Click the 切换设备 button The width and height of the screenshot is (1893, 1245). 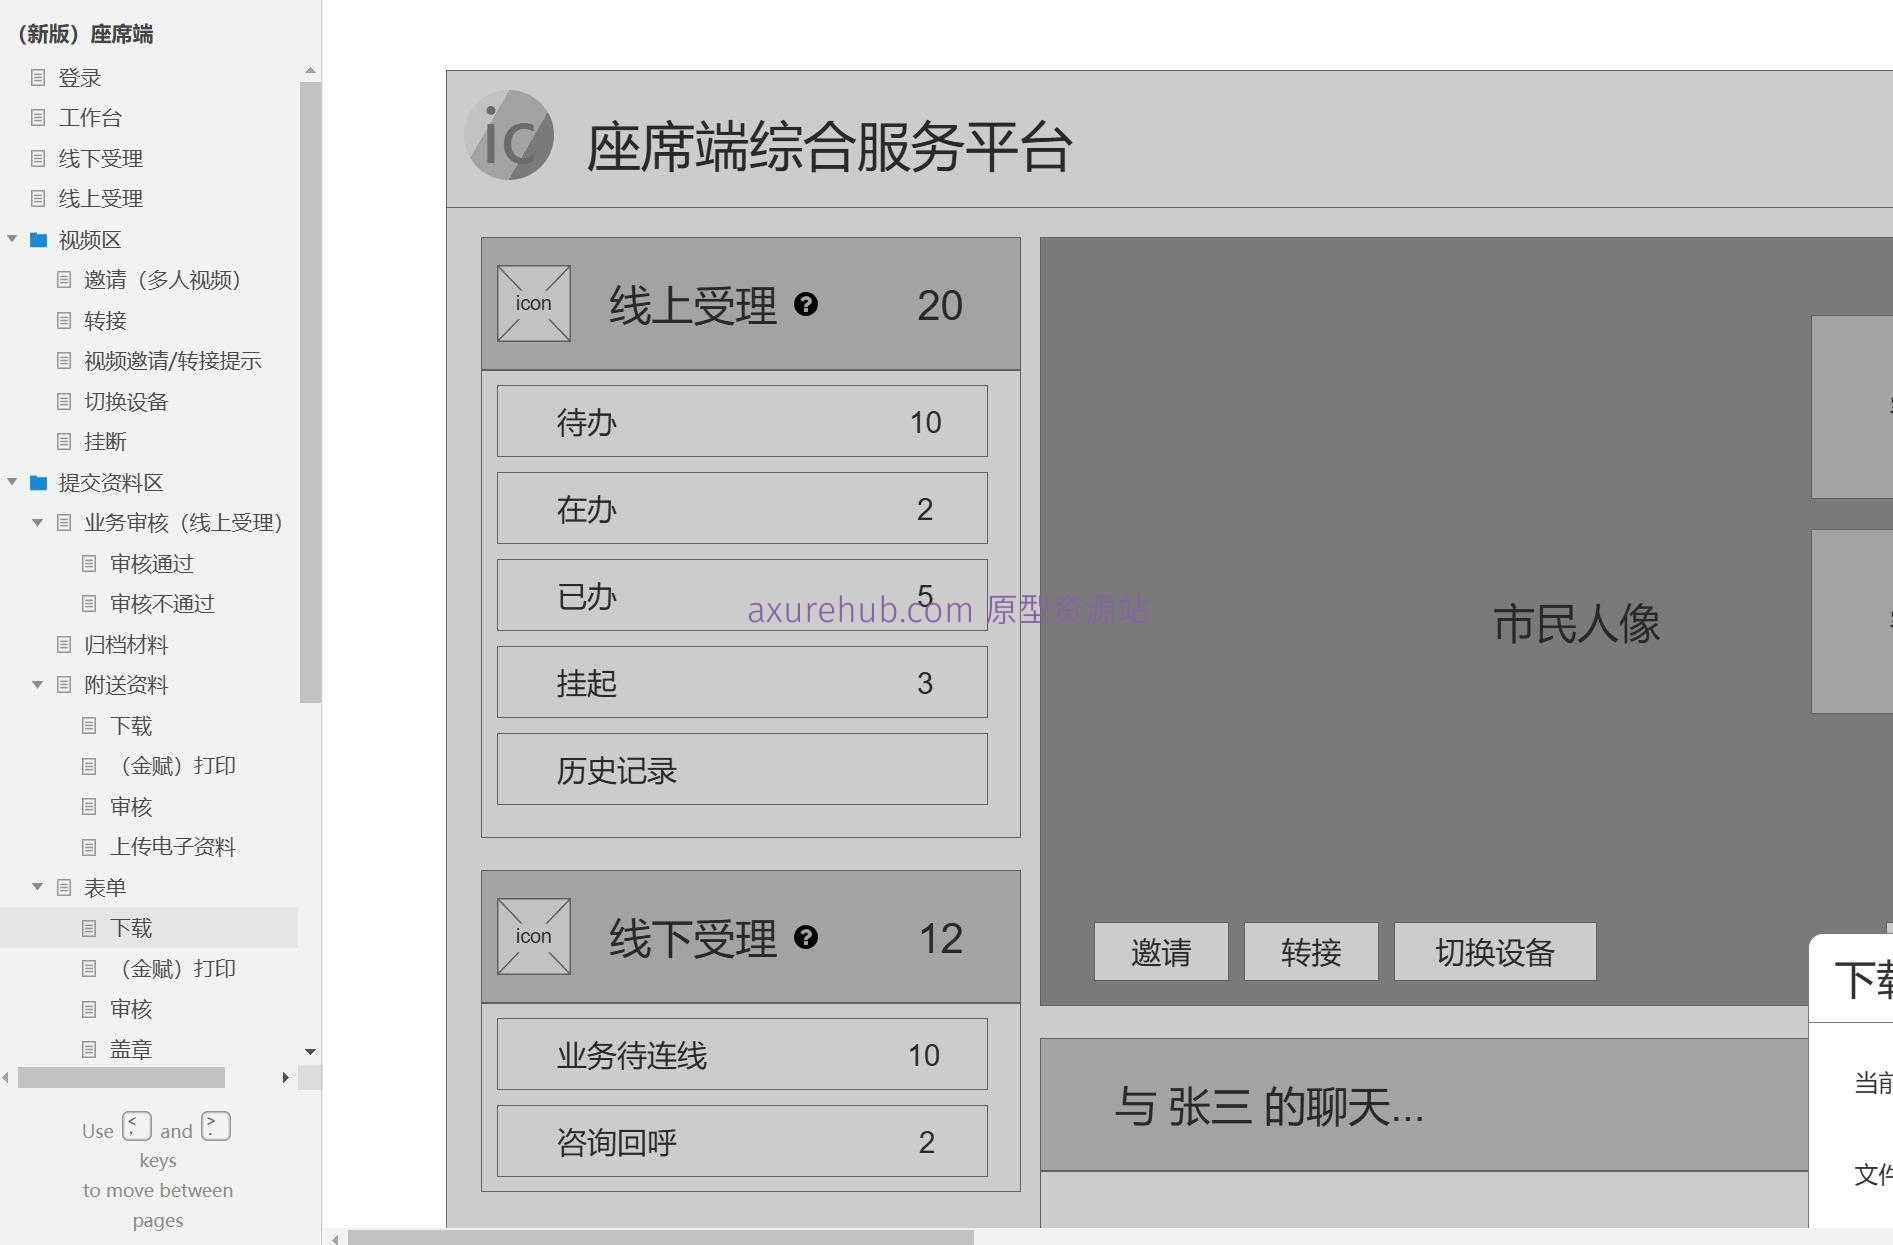pyautogui.click(x=1494, y=952)
